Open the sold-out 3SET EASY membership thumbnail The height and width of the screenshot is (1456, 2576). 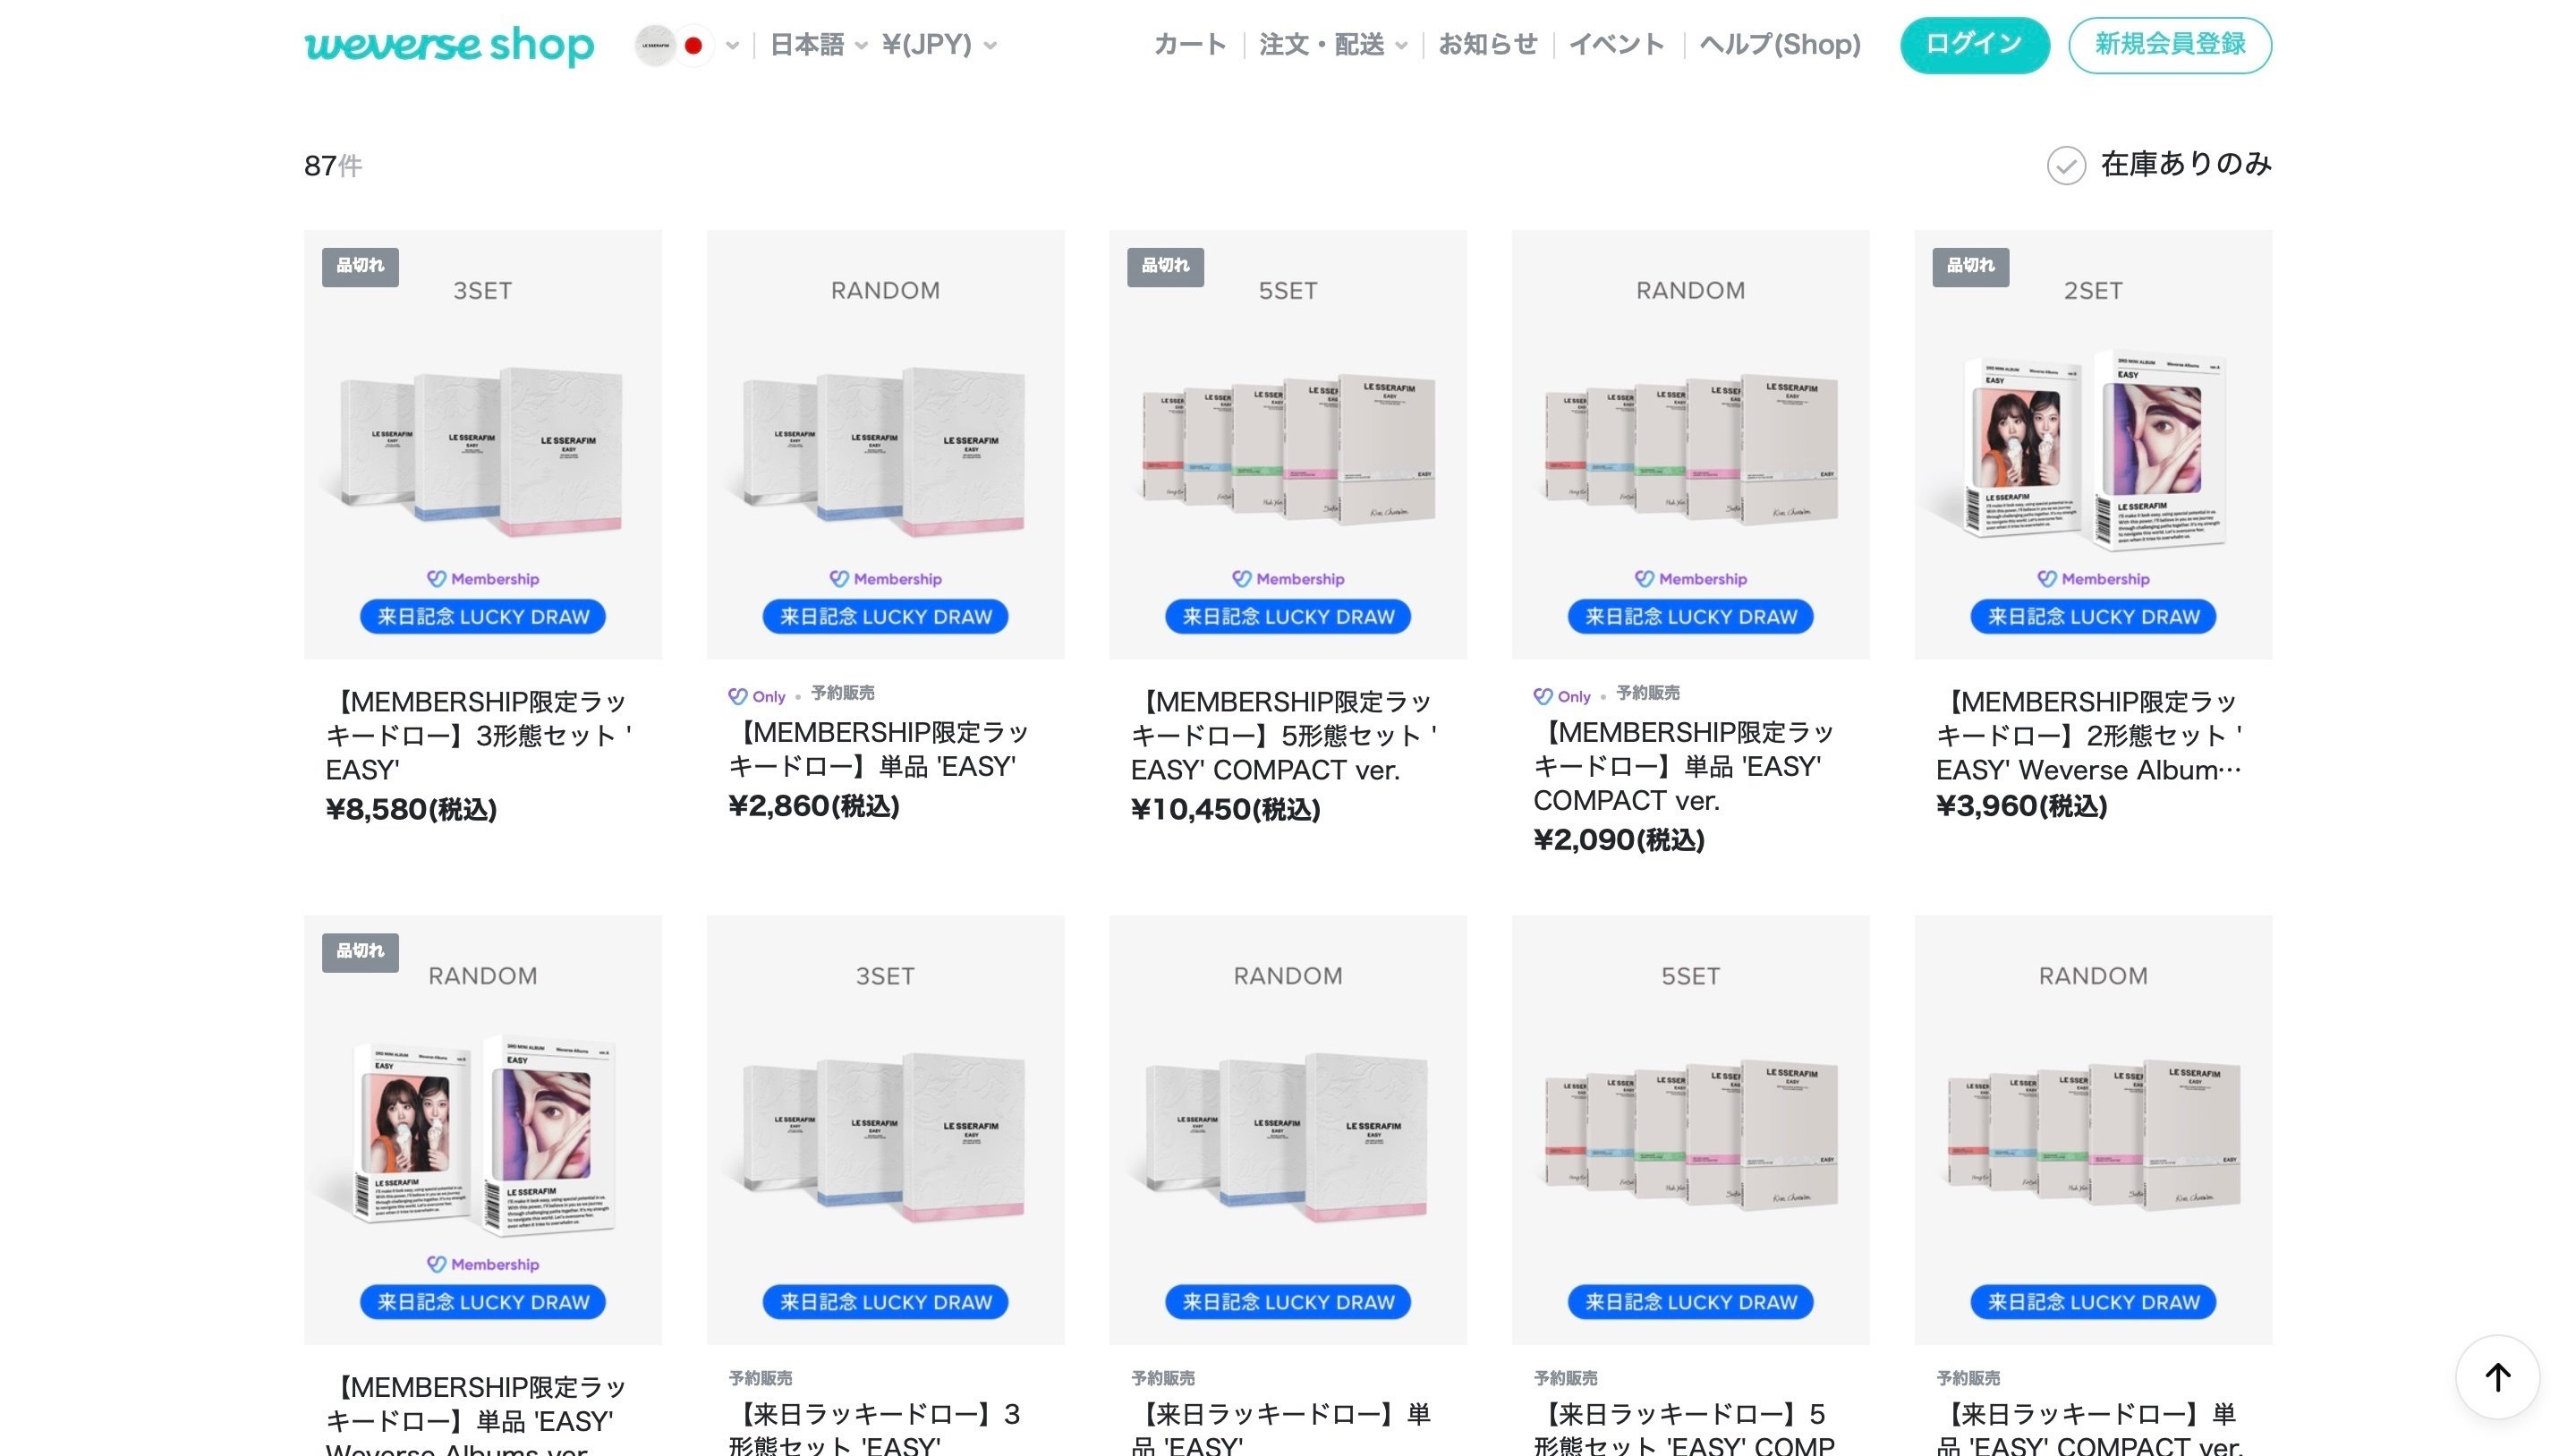(483, 444)
